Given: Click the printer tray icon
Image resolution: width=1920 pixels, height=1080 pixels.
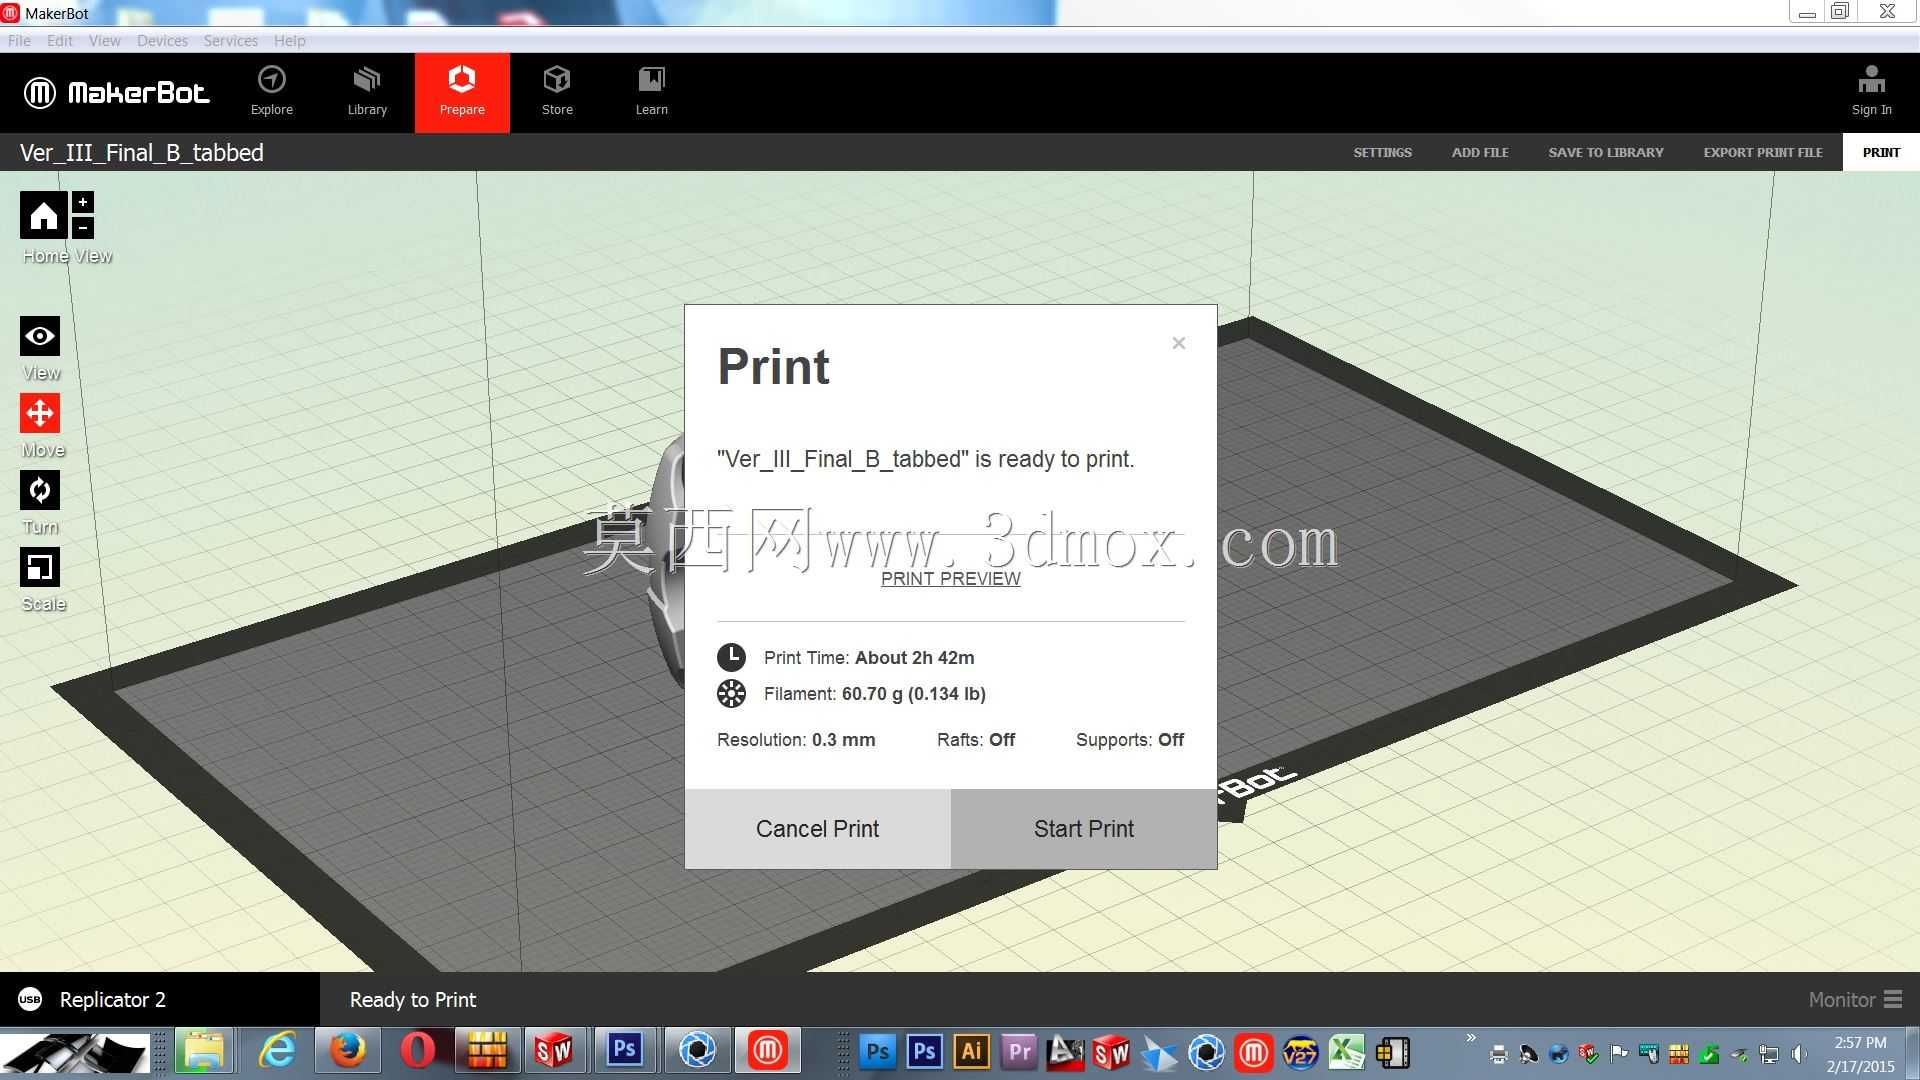Looking at the screenshot, I should pyautogui.click(x=1498, y=1054).
